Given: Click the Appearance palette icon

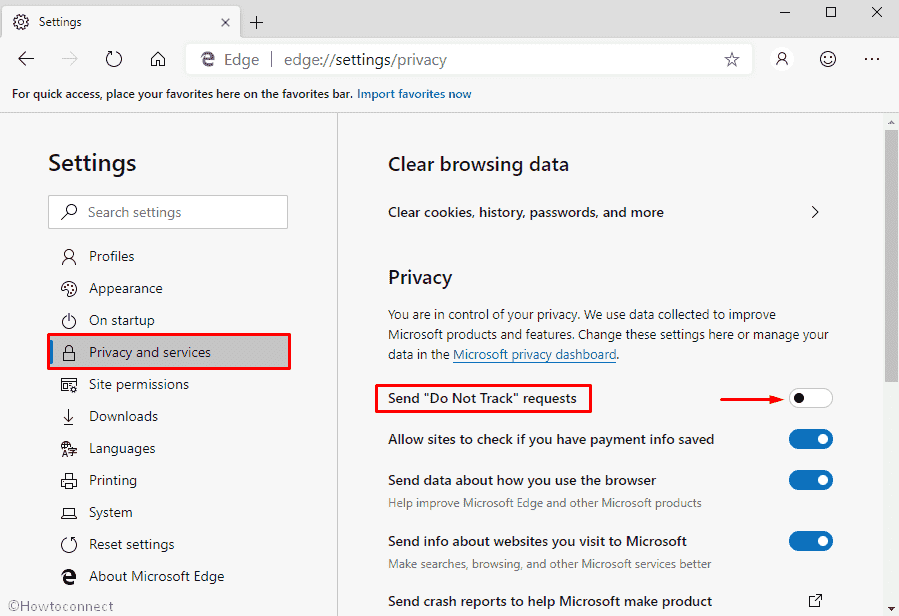Looking at the screenshot, I should [x=69, y=288].
